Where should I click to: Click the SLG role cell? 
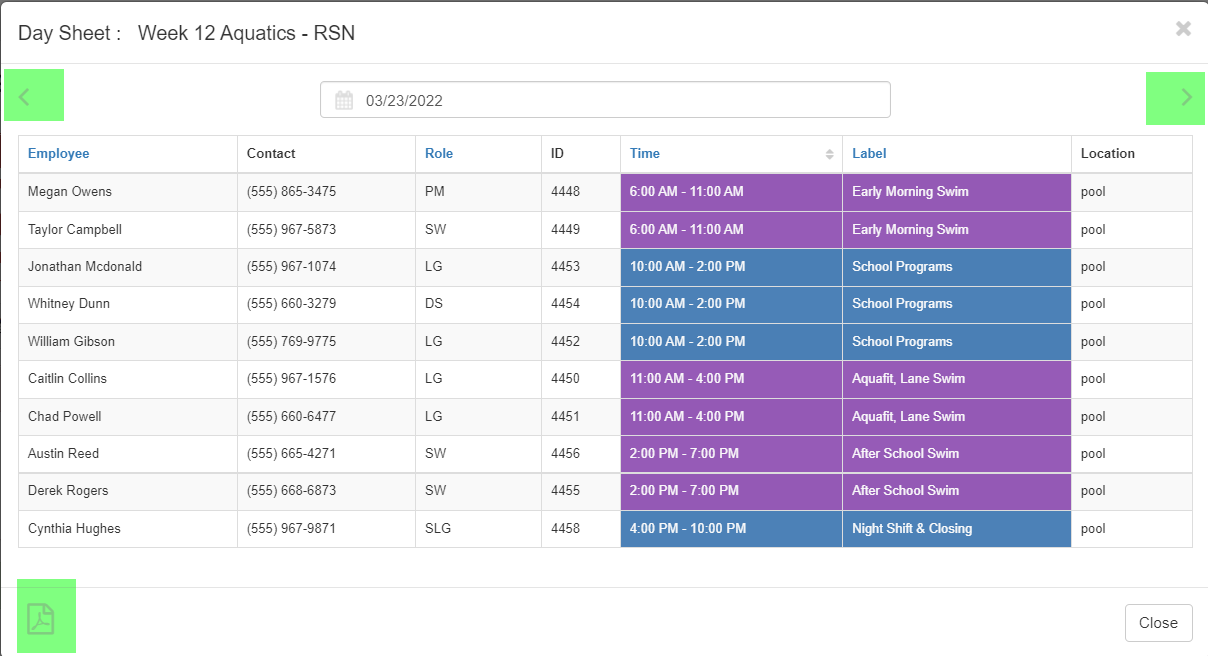click(478, 528)
